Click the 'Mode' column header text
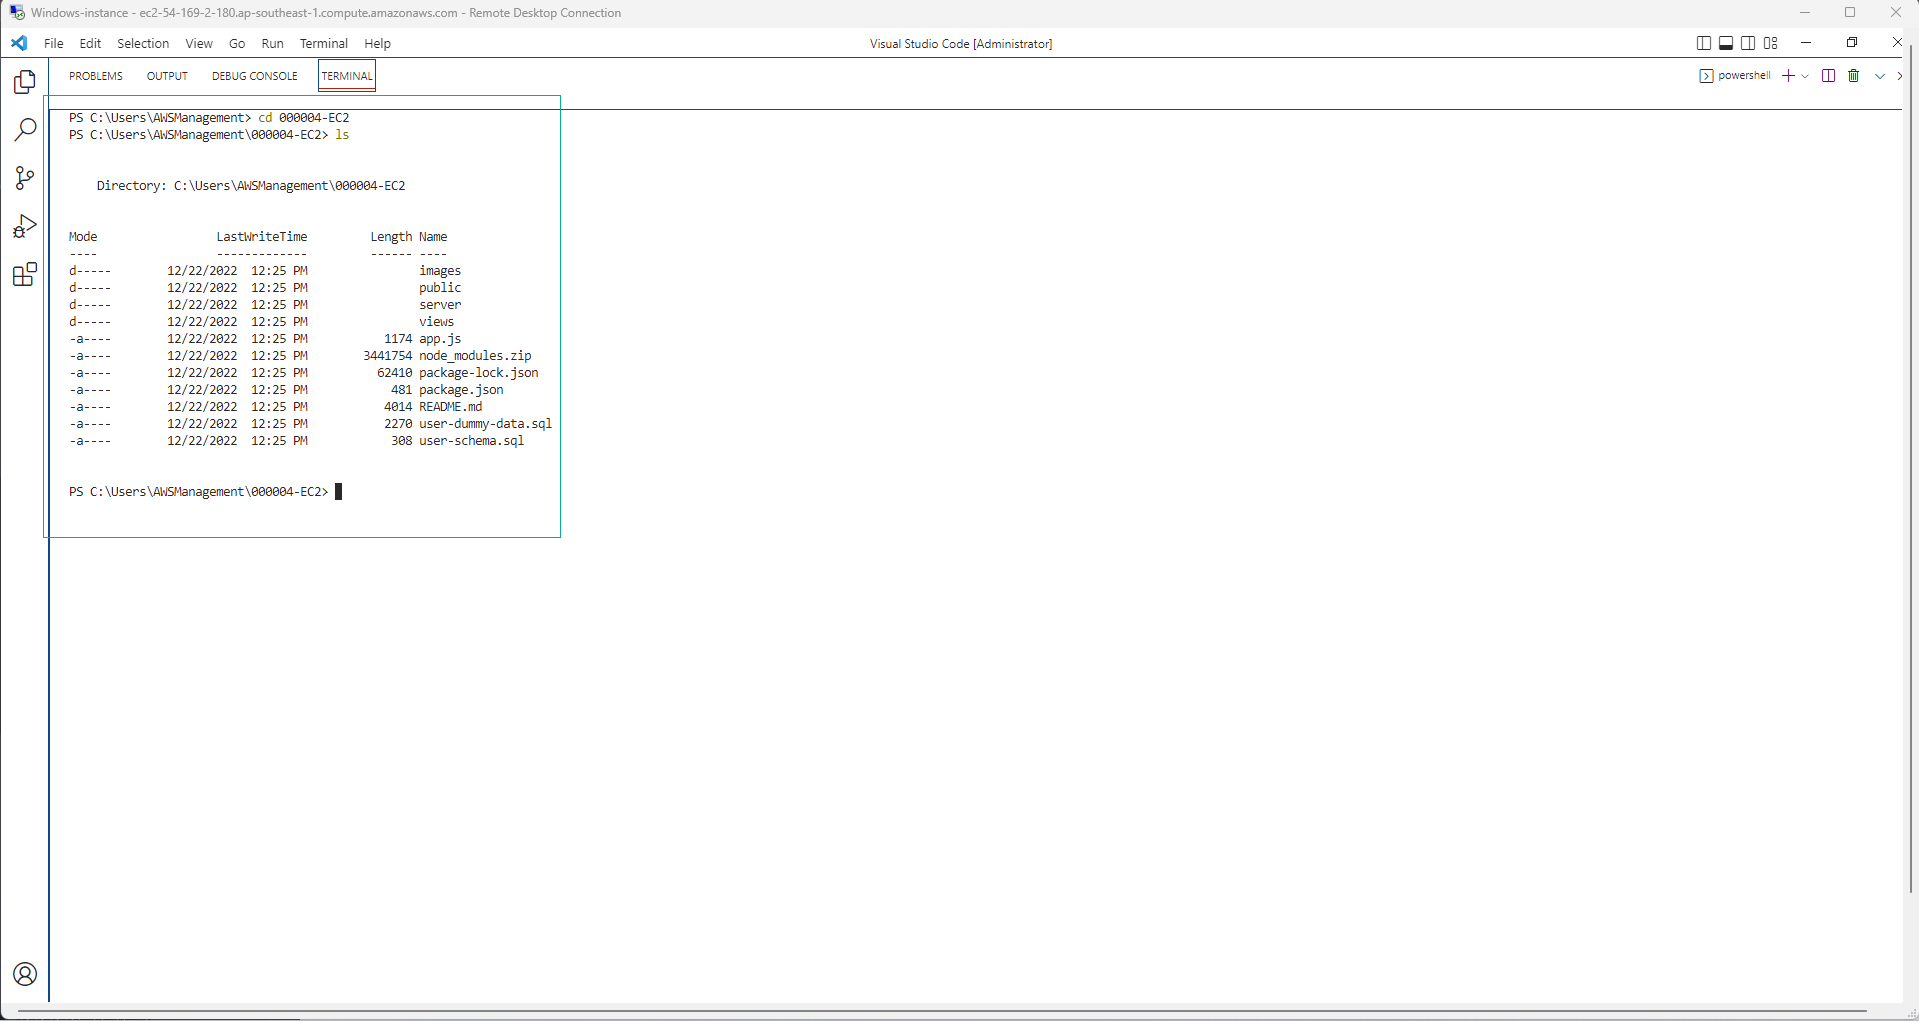Viewport: 1919px width, 1021px height. (x=83, y=237)
